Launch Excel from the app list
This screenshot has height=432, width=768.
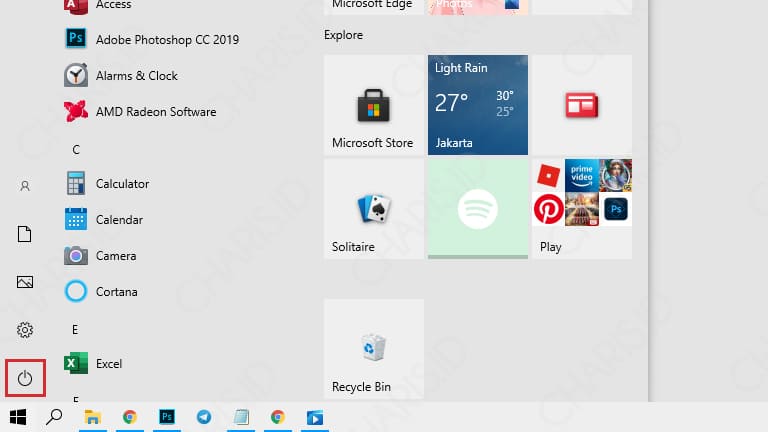pyautogui.click(x=93, y=364)
